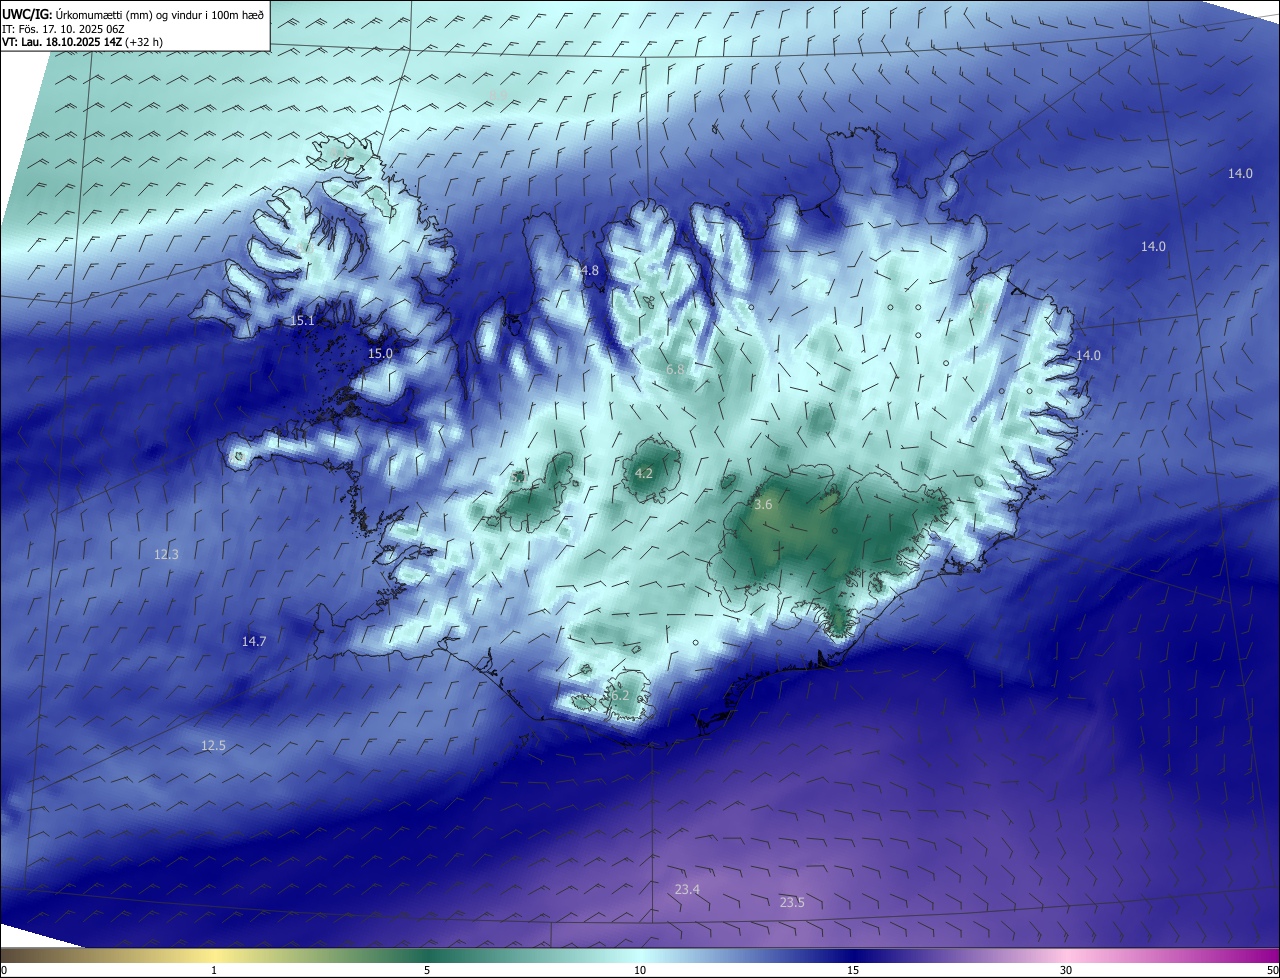
Task: Click the 6.2 value label near the south coast
Action: pos(620,696)
